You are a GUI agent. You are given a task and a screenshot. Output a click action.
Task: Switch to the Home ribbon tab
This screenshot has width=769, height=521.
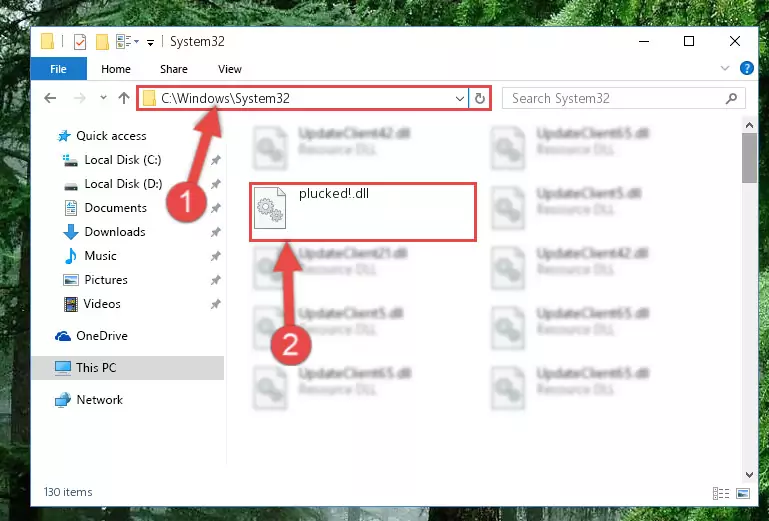click(x=116, y=69)
